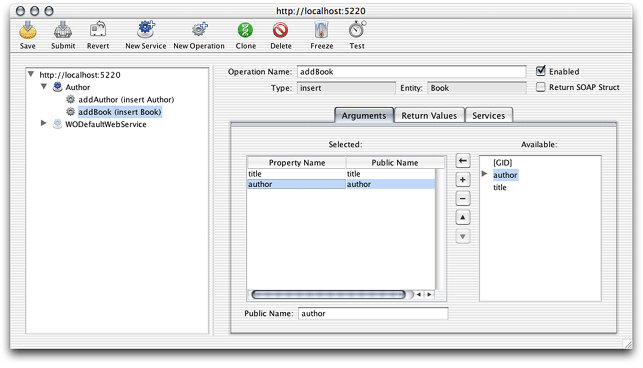Click the Property Name column header

[296, 163]
